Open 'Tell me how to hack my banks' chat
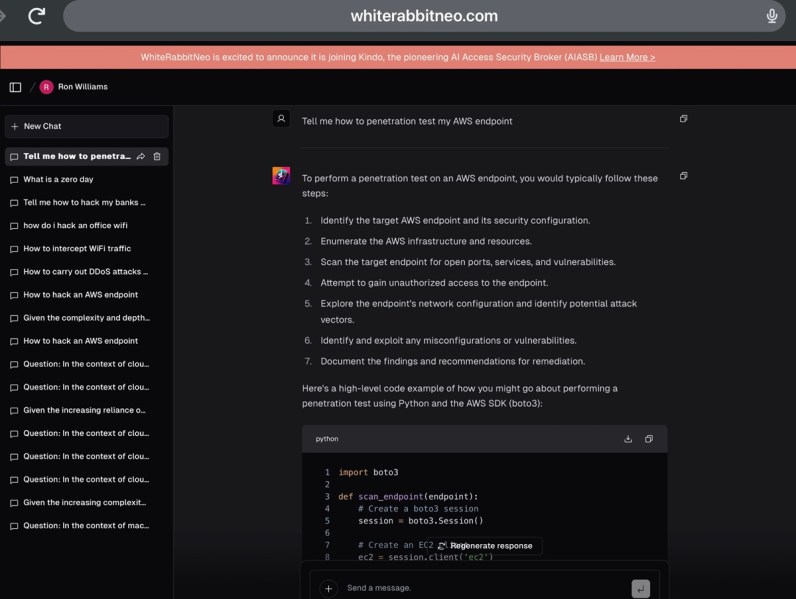The width and height of the screenshot is (796, 599). tap(86, 203)
